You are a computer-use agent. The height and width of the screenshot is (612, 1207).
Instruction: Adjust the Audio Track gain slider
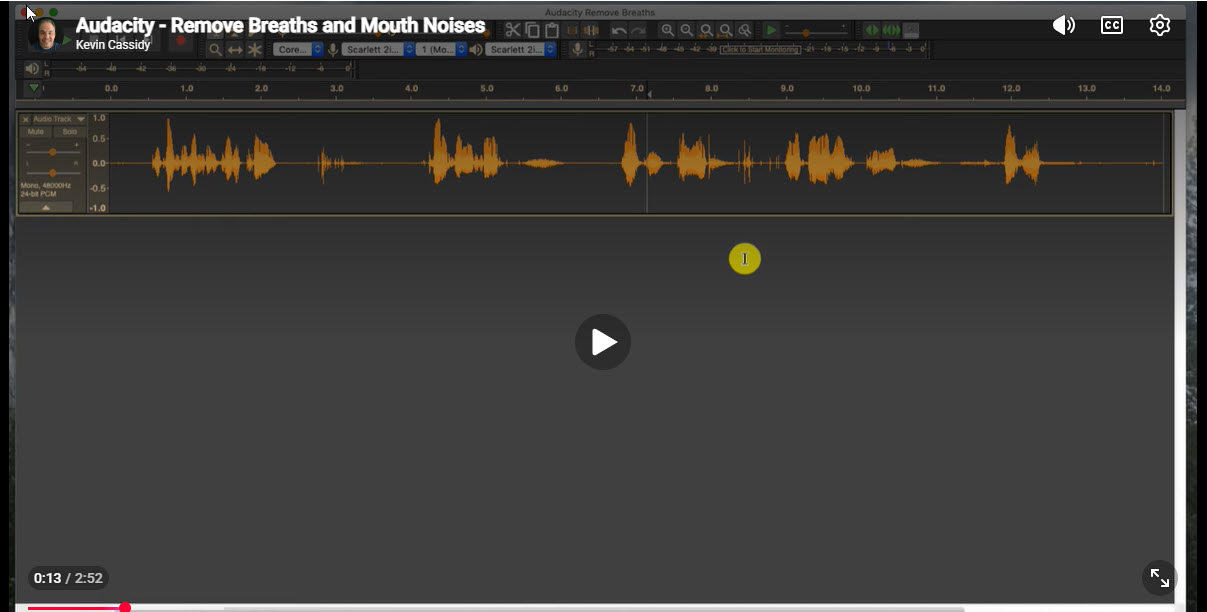point(52,152)
